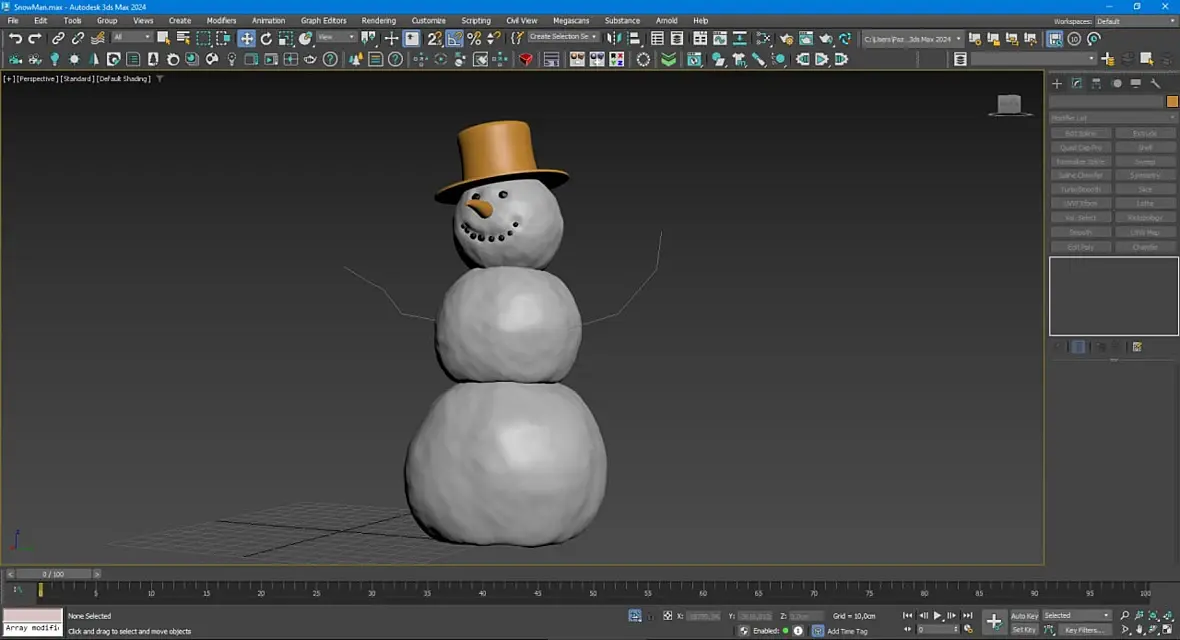The width and height of the screenshot is (1180, 640).
Task: Select the Select and Move tool
Action: pyautogui.click(x=246, y=38)
